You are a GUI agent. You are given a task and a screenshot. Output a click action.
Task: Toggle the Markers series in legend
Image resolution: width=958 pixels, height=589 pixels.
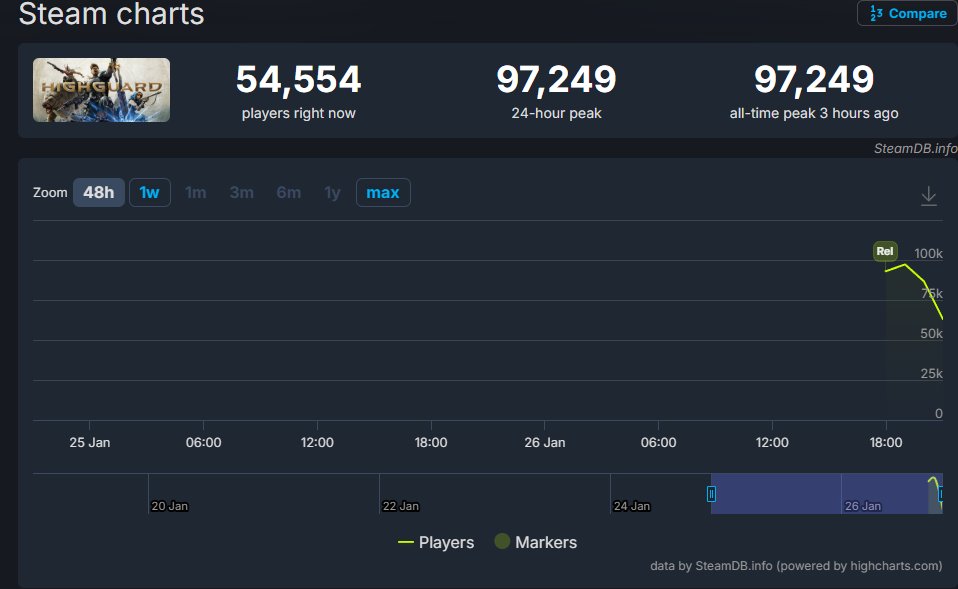[x=536, y=542]
